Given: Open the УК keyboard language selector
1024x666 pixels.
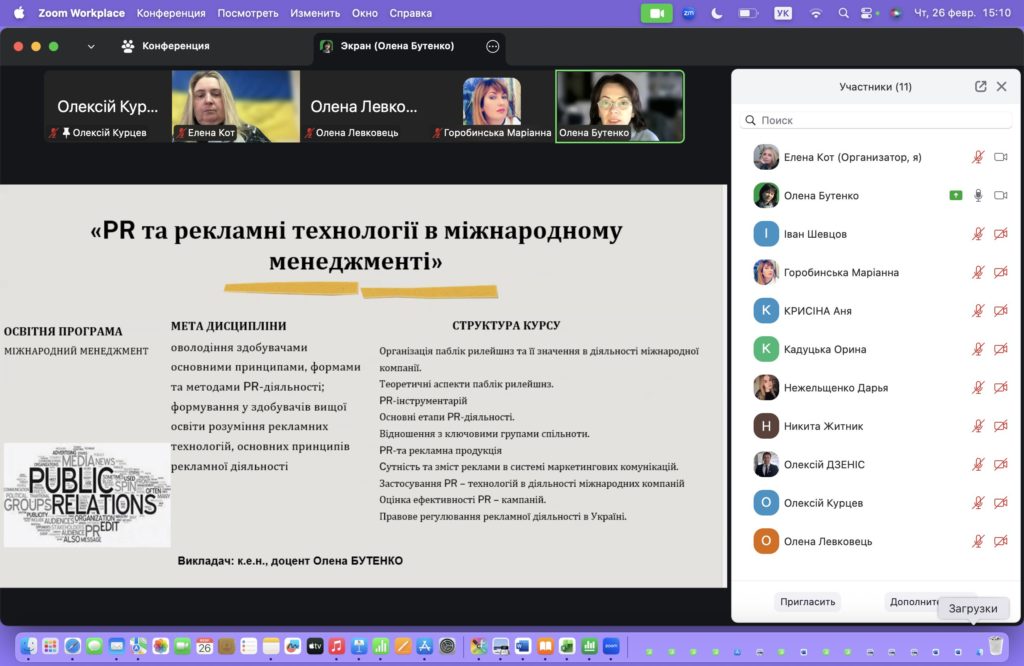Looking at the screenshot, I should pos(784,13).
